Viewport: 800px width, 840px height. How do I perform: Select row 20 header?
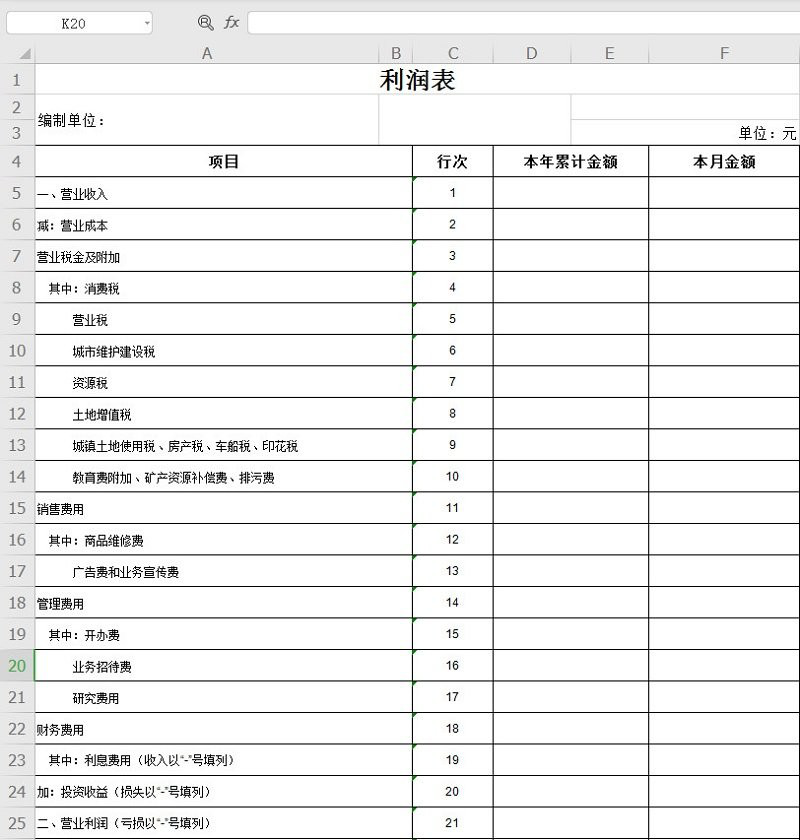pos(18,665)
